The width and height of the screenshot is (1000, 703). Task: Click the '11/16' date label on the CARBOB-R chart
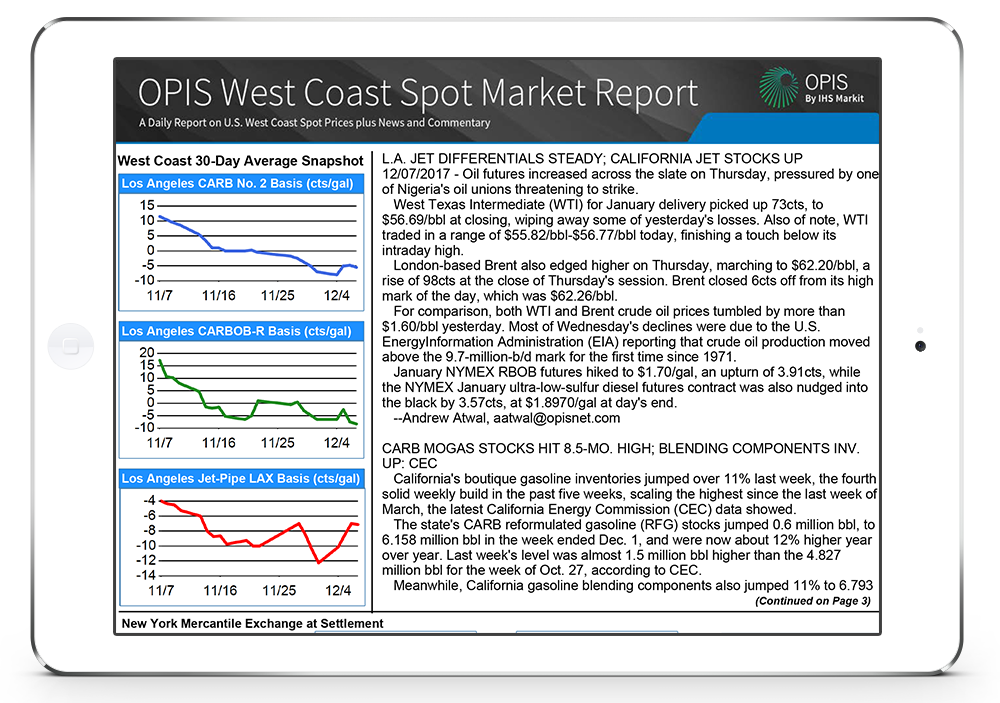219,443
